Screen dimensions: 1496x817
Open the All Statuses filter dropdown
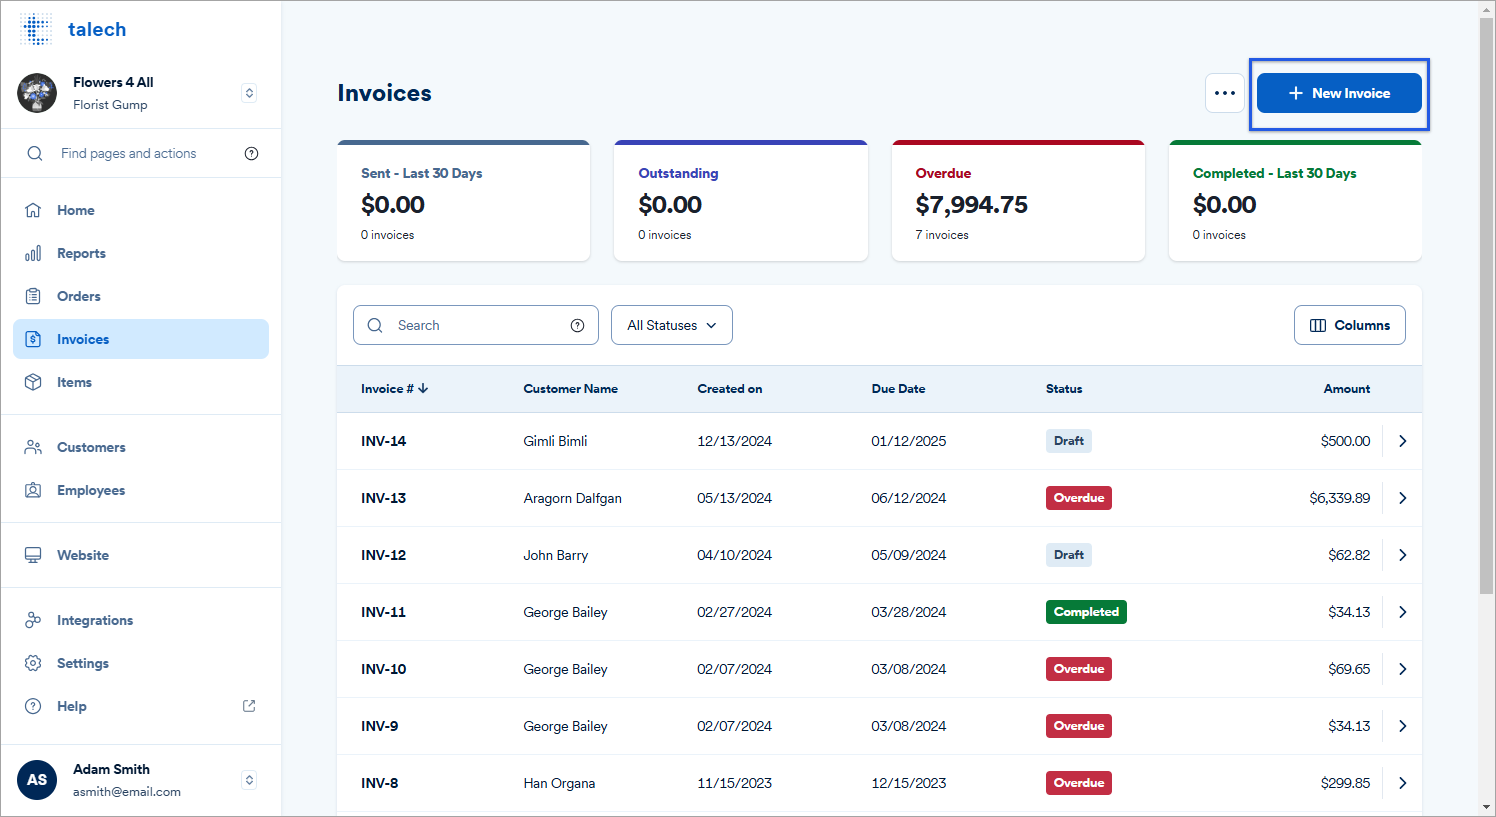(671, 325)
